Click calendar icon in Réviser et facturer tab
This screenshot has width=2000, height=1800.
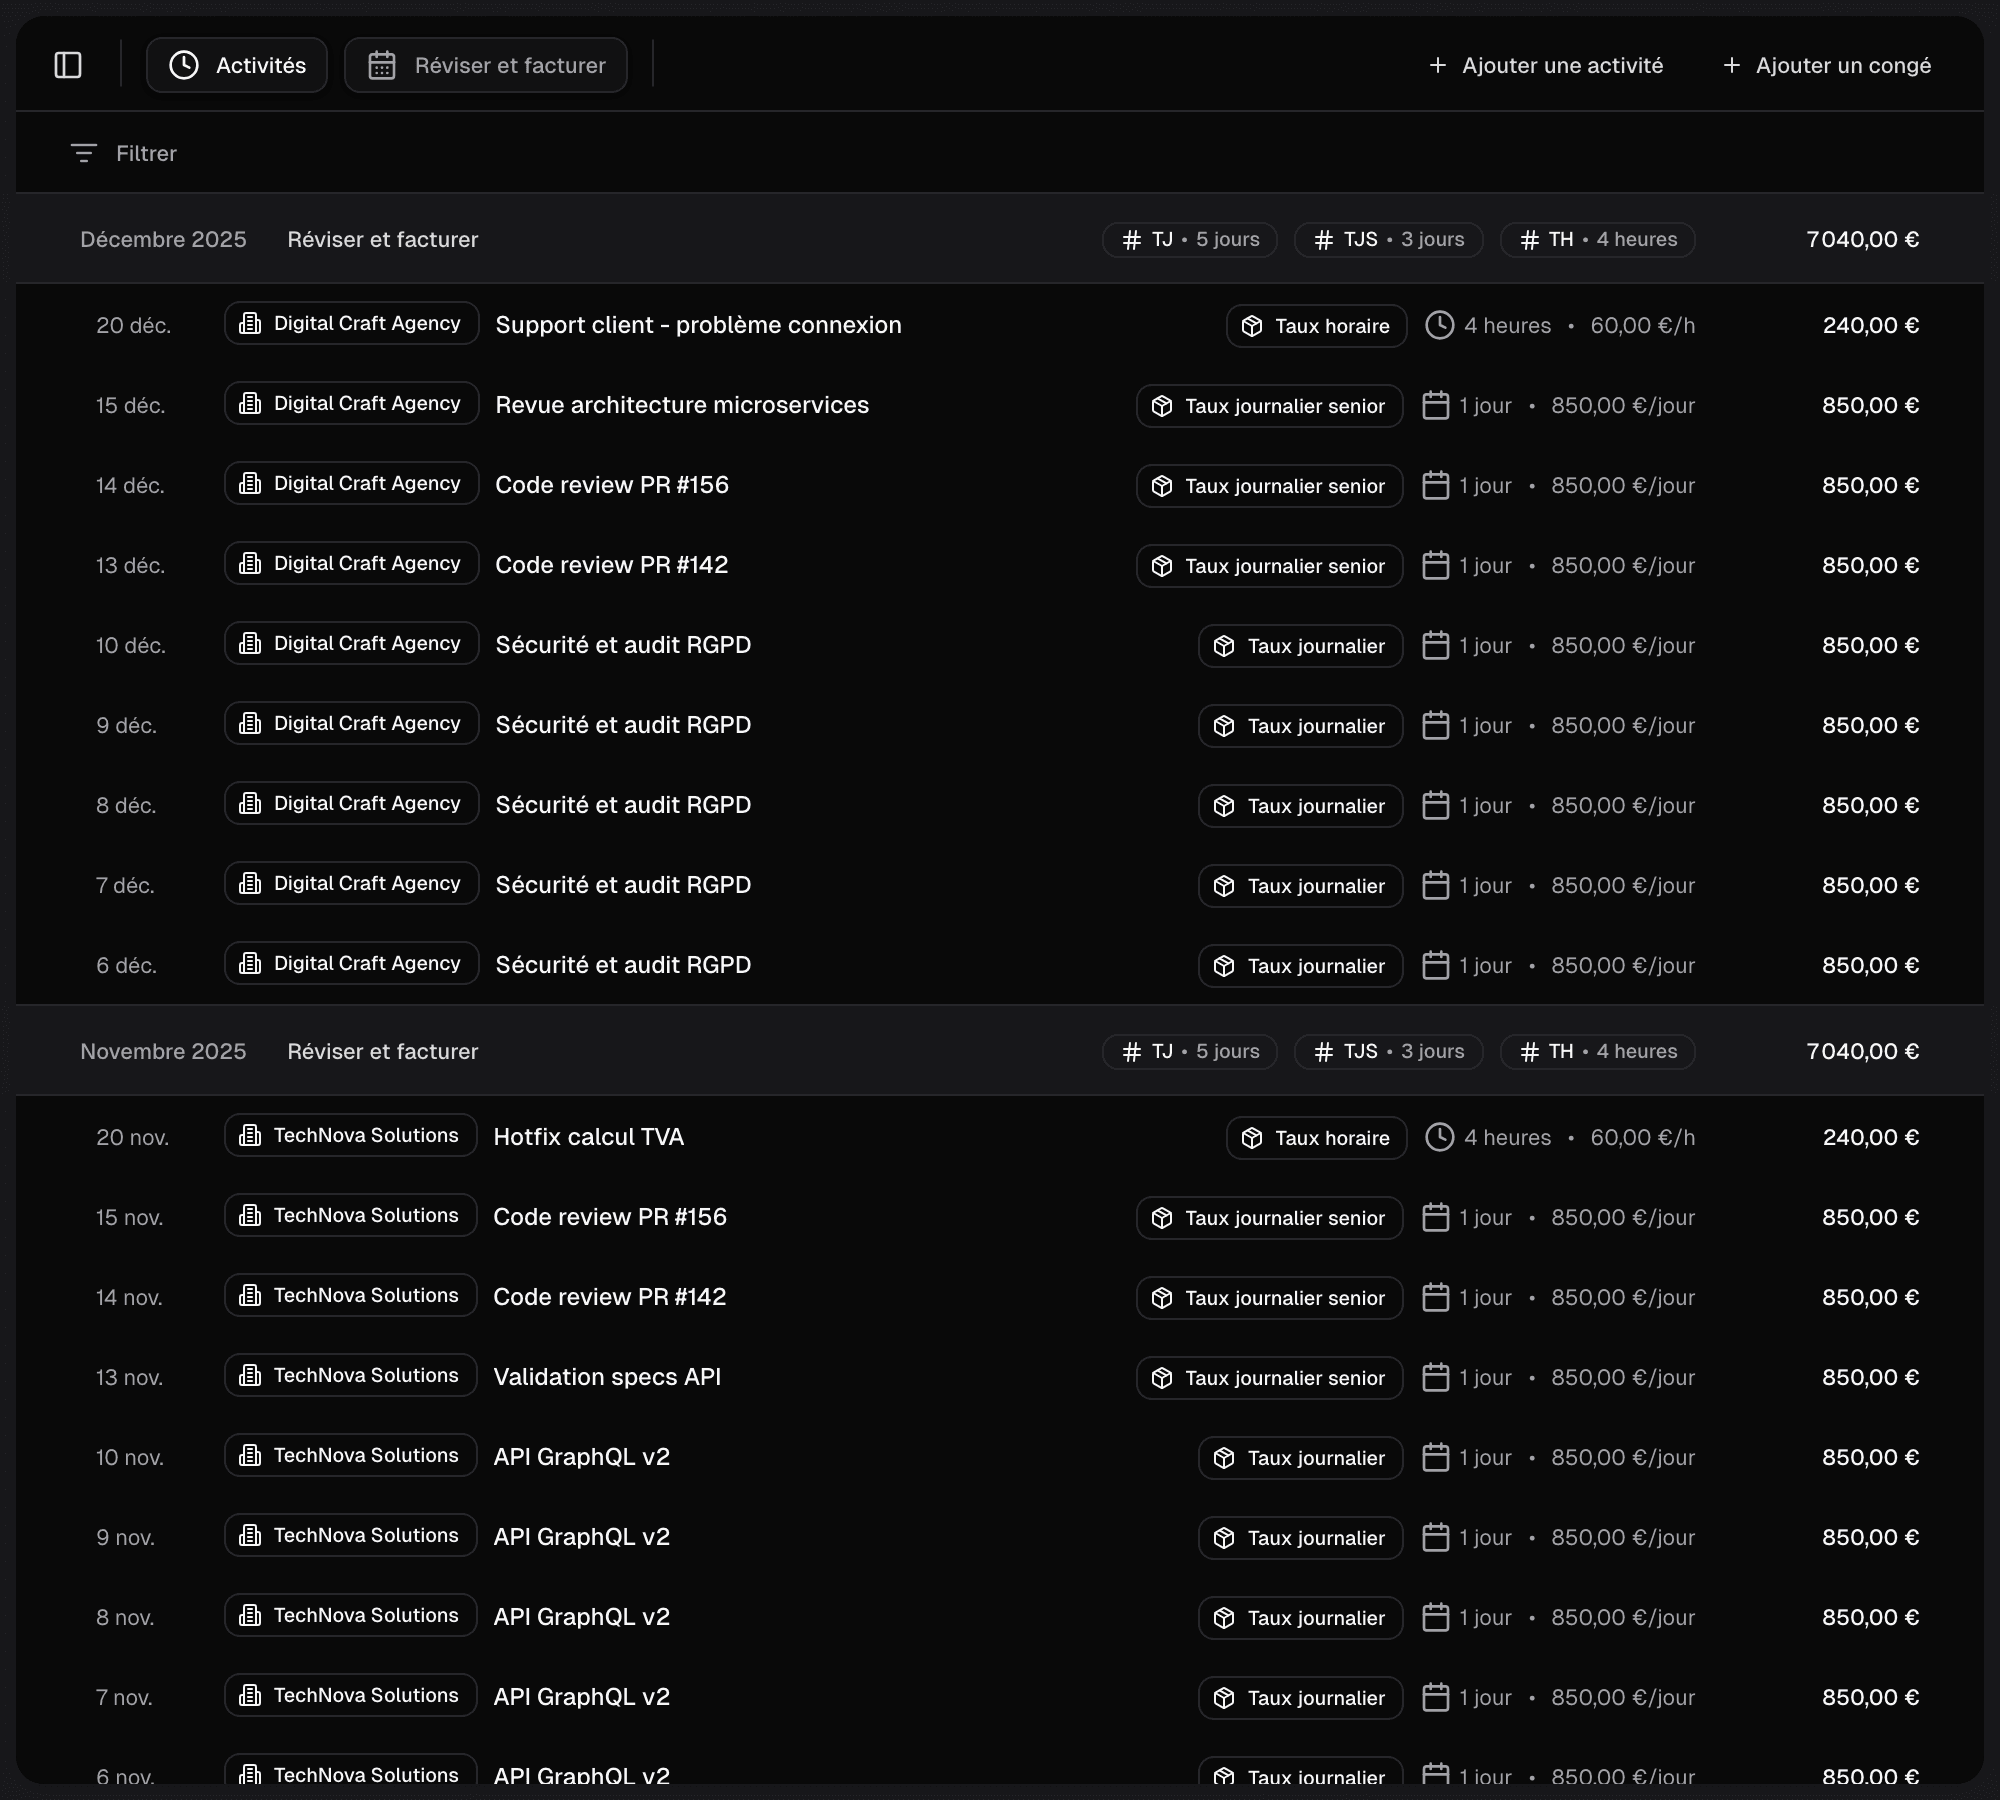point(382,65)
